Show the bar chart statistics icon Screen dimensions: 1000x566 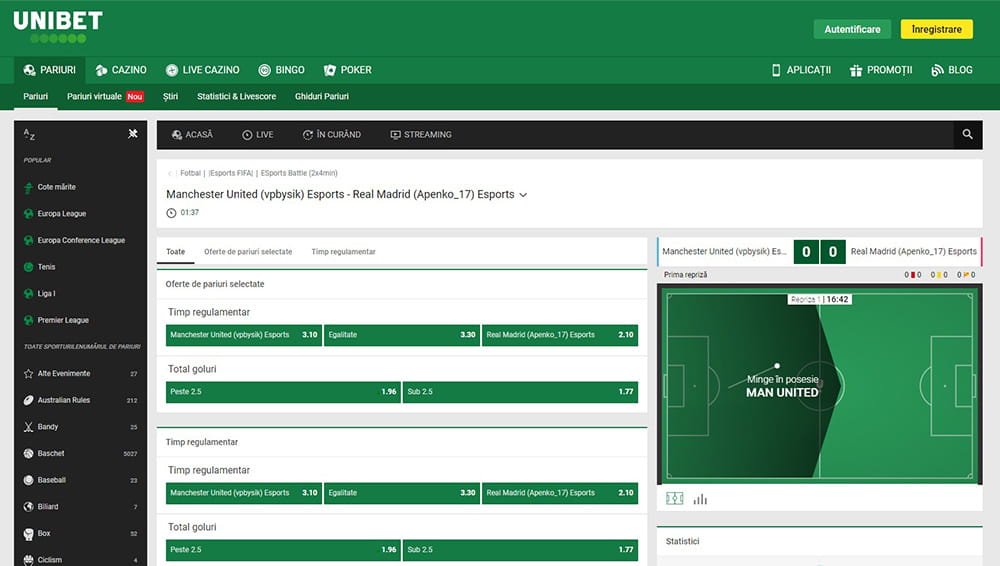(700, 498)
